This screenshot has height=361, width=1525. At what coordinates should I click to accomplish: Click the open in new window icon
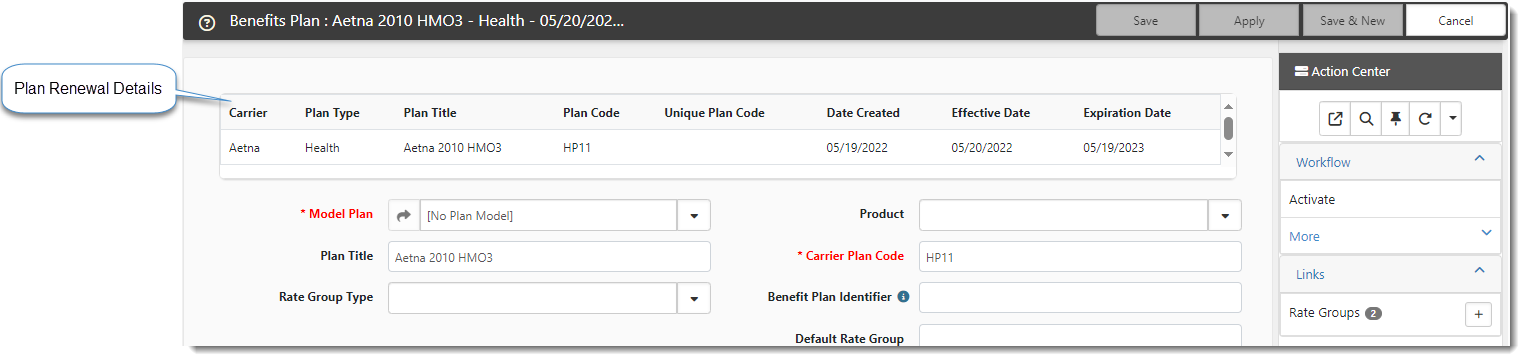tap(1335, 119)
